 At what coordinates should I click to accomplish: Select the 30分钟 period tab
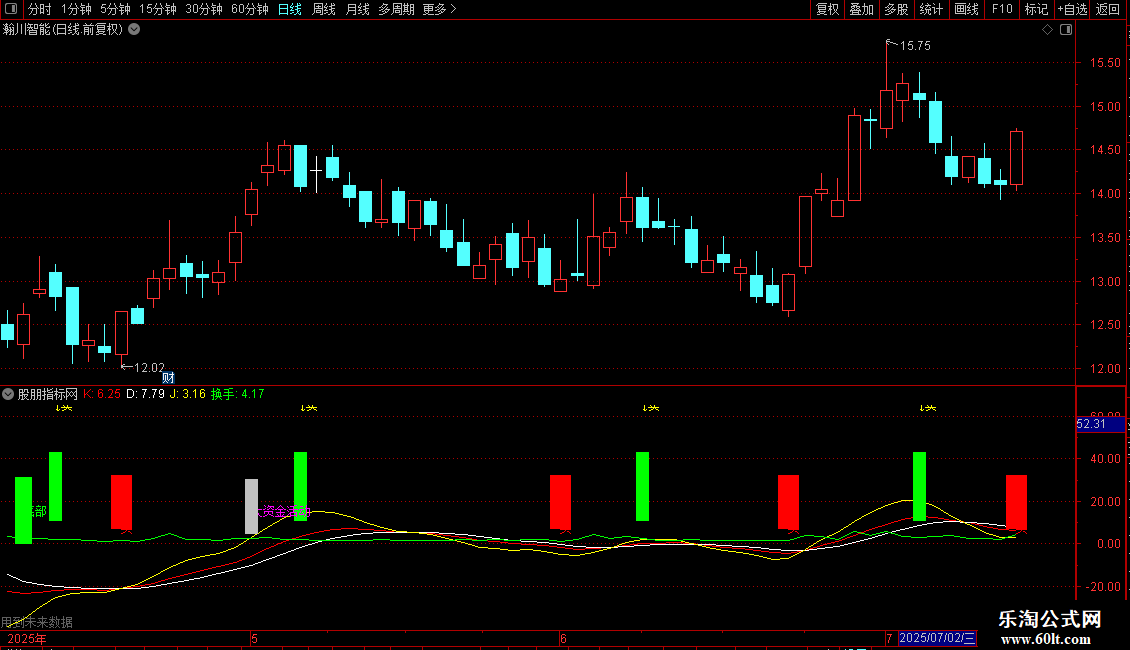pos(204,9)
